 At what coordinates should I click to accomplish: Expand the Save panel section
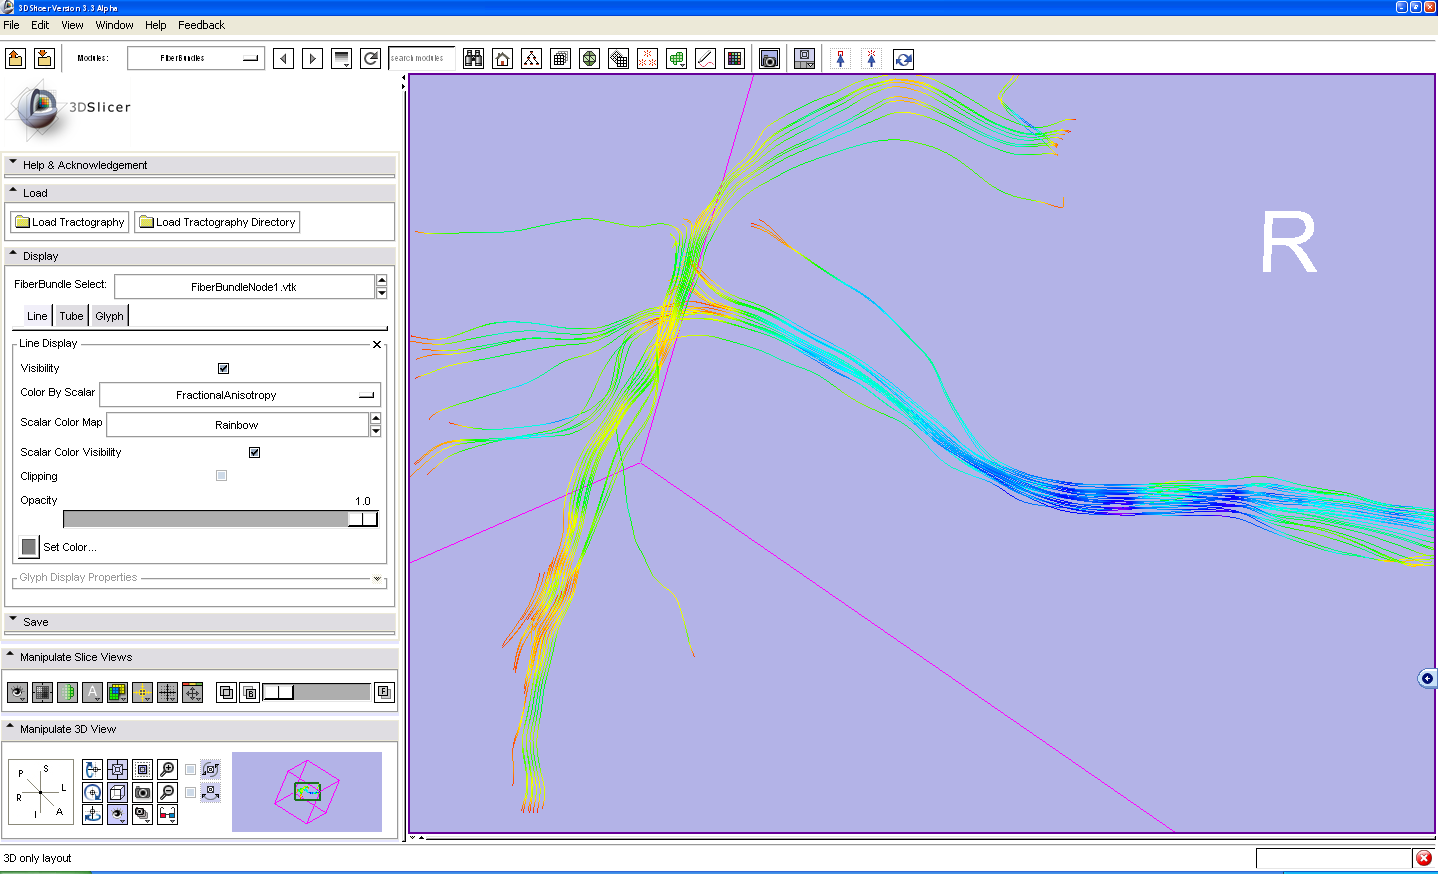[x=36, y=622]
